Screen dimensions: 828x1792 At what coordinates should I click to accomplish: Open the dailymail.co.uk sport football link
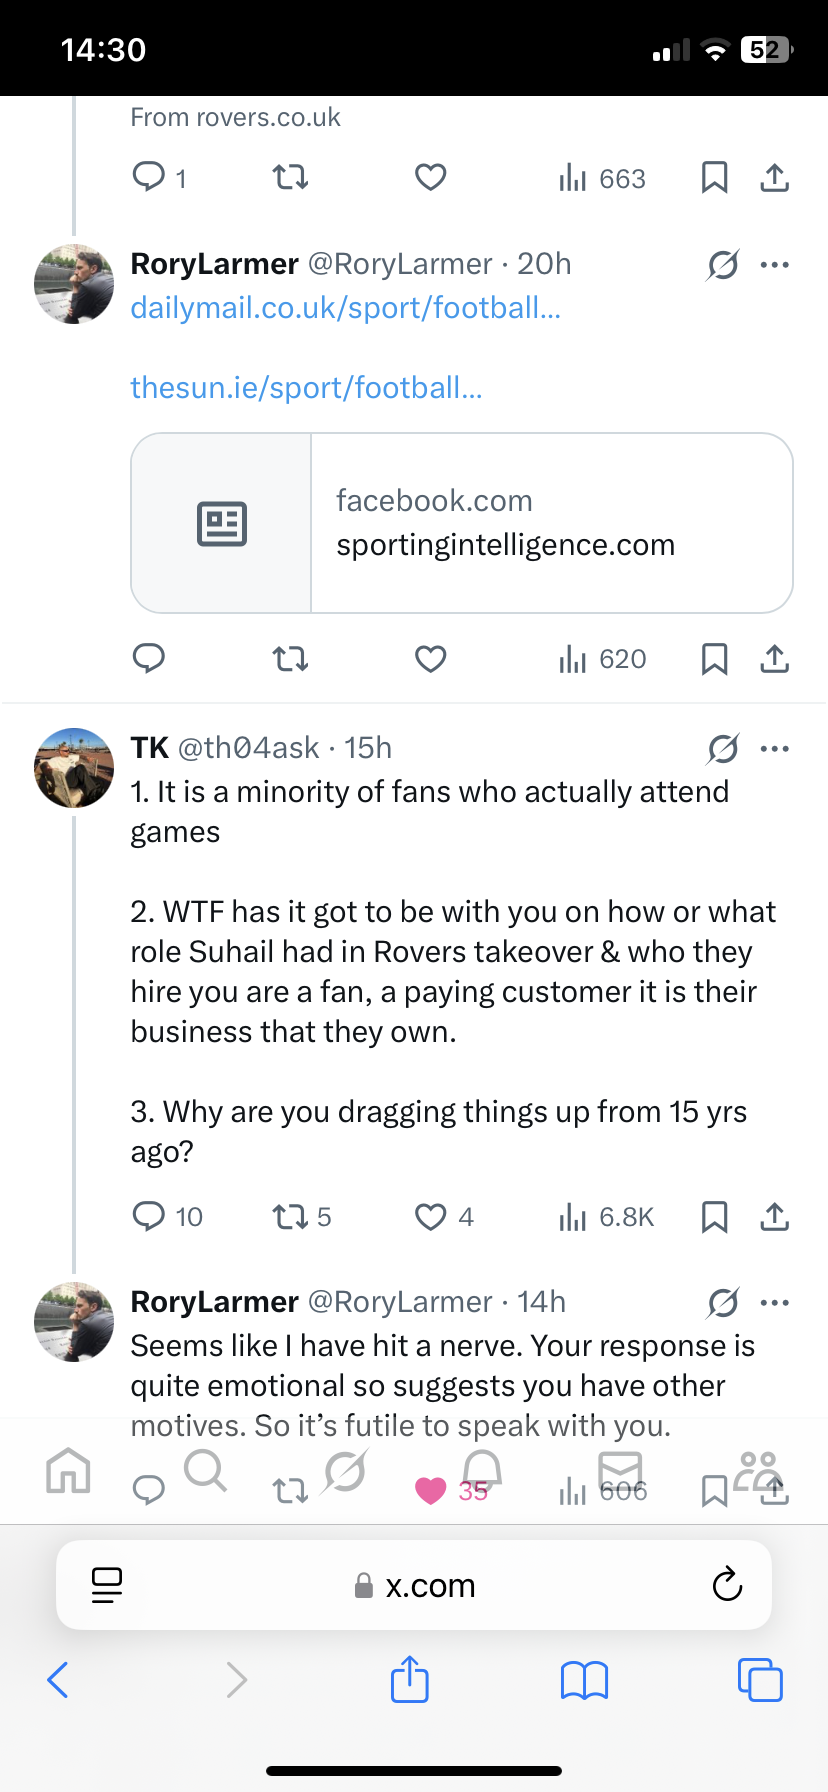click(x=345, y=308)
